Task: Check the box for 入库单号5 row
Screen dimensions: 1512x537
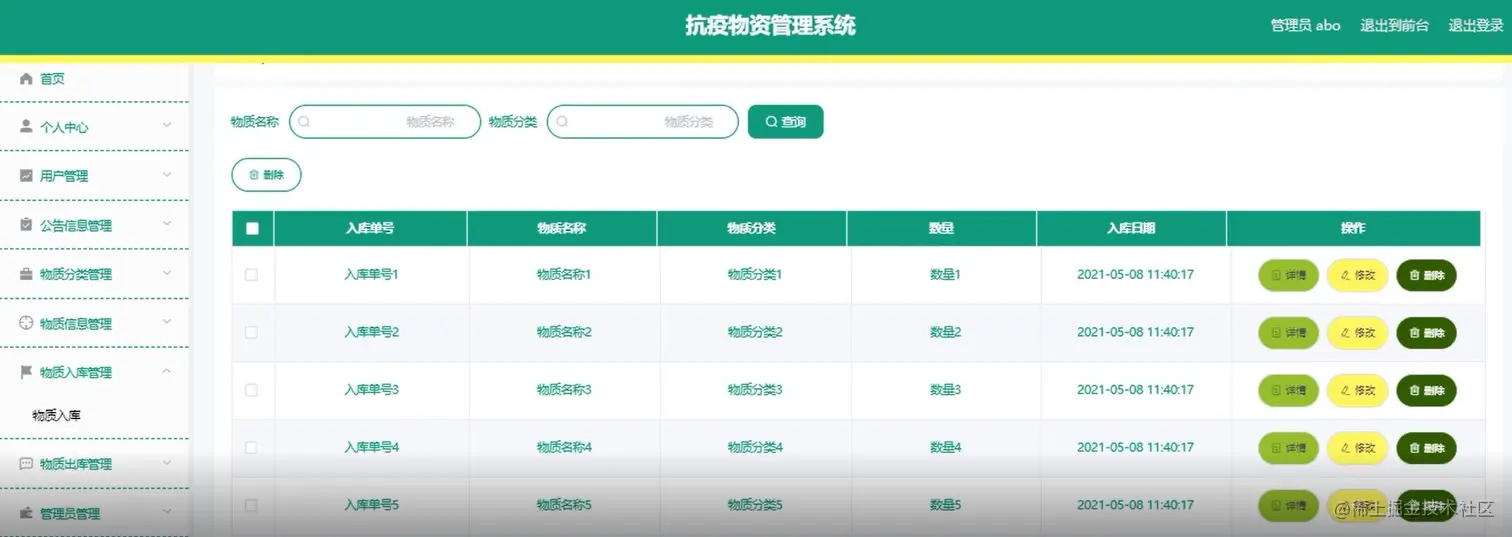Action: click(251, 505)
